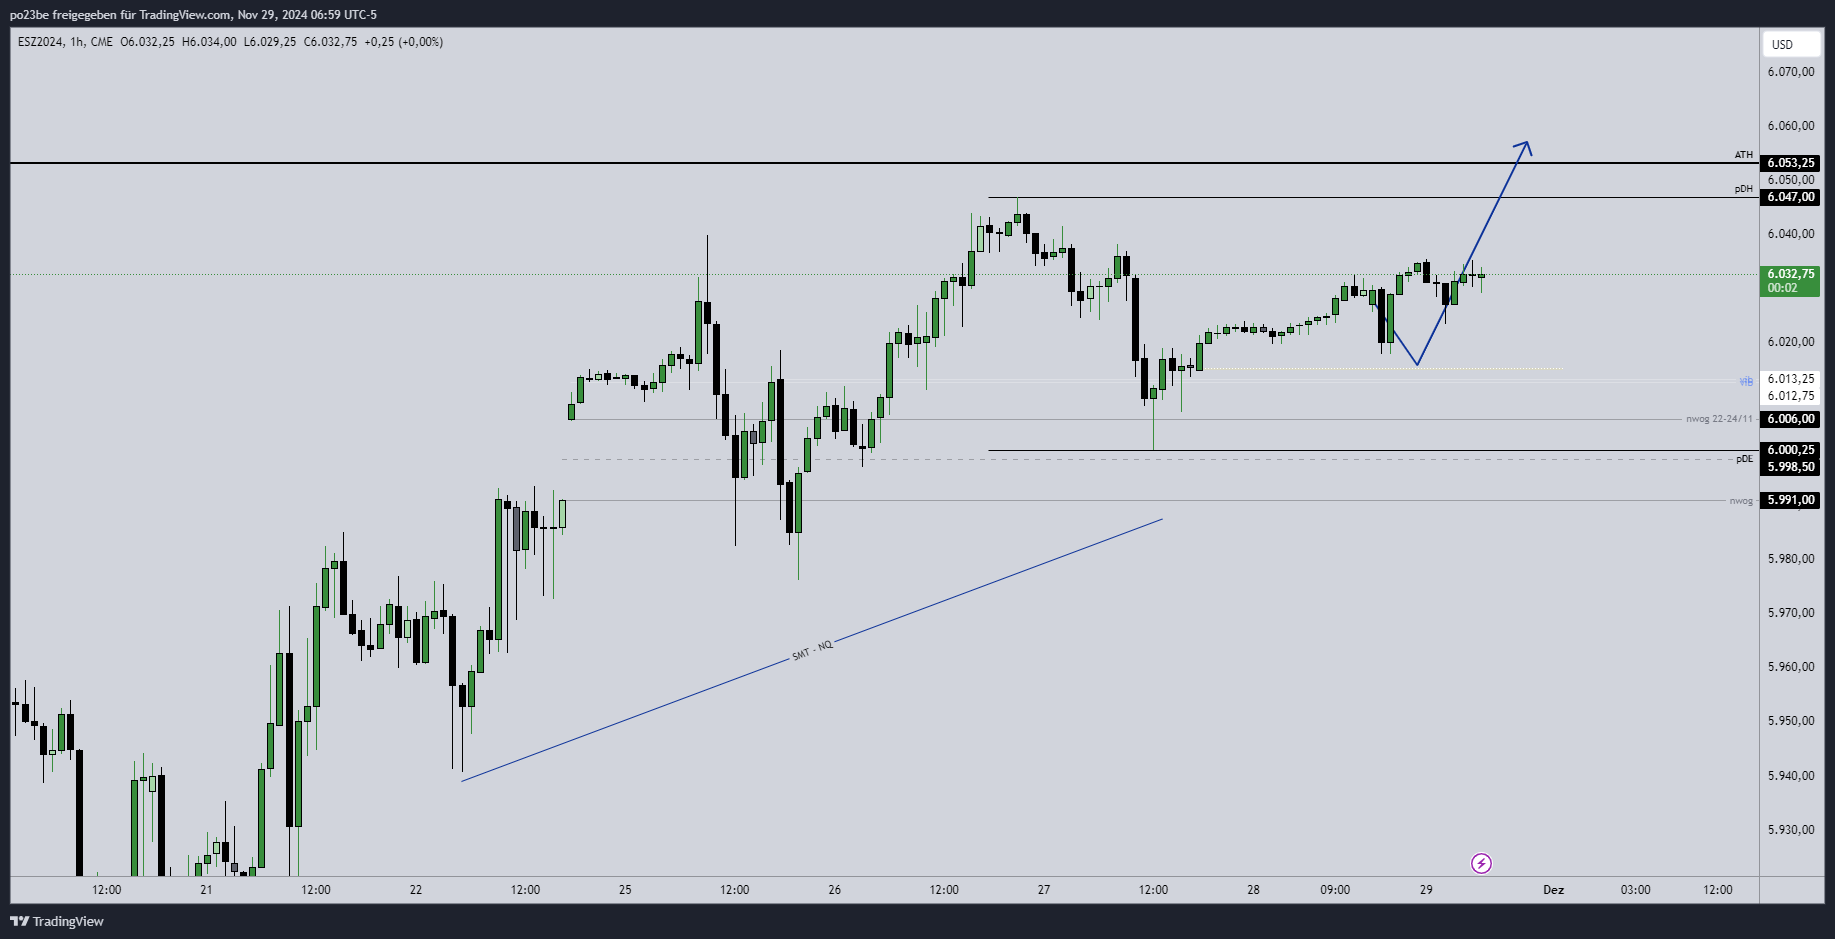Click the '25' date marker on time axis
This screenshot has width=1835, height=939.
coord(625,890)
